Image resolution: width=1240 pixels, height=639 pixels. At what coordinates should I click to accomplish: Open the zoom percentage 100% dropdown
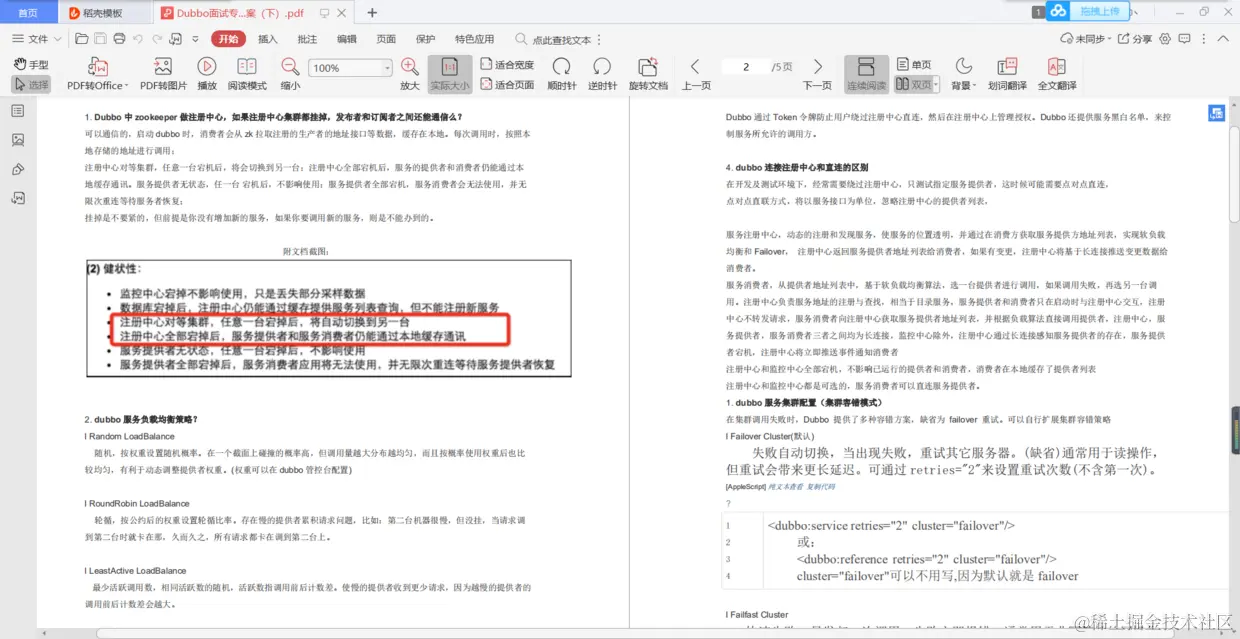click(x=386, y=68)
